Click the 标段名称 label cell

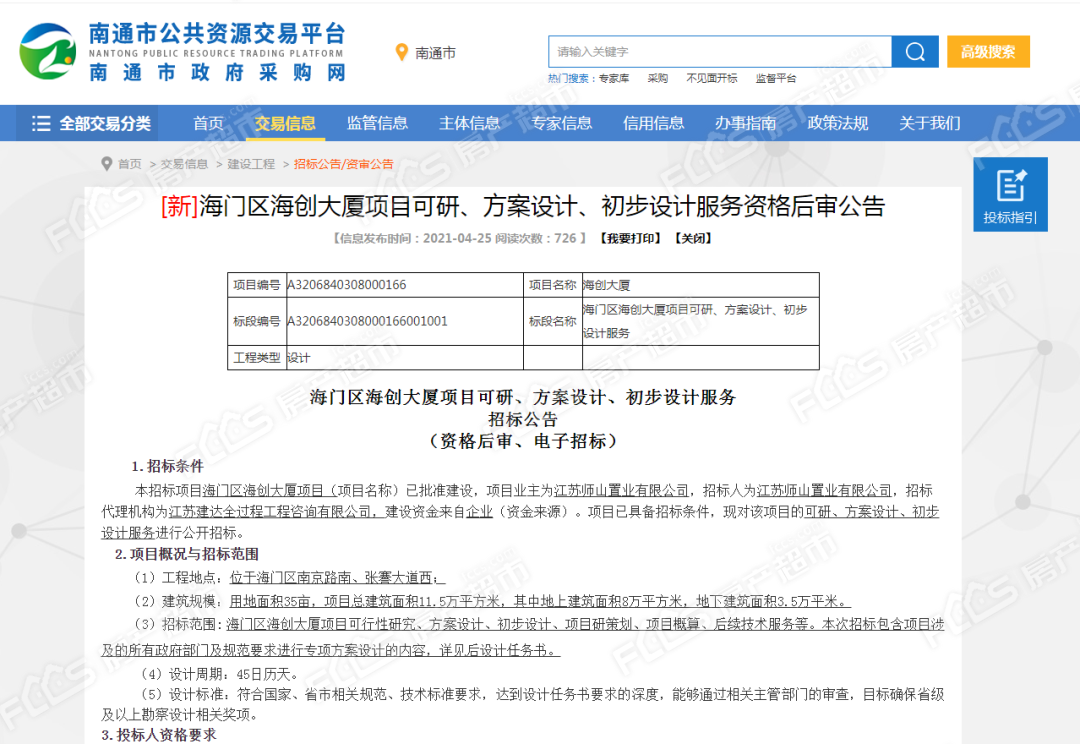552,321
